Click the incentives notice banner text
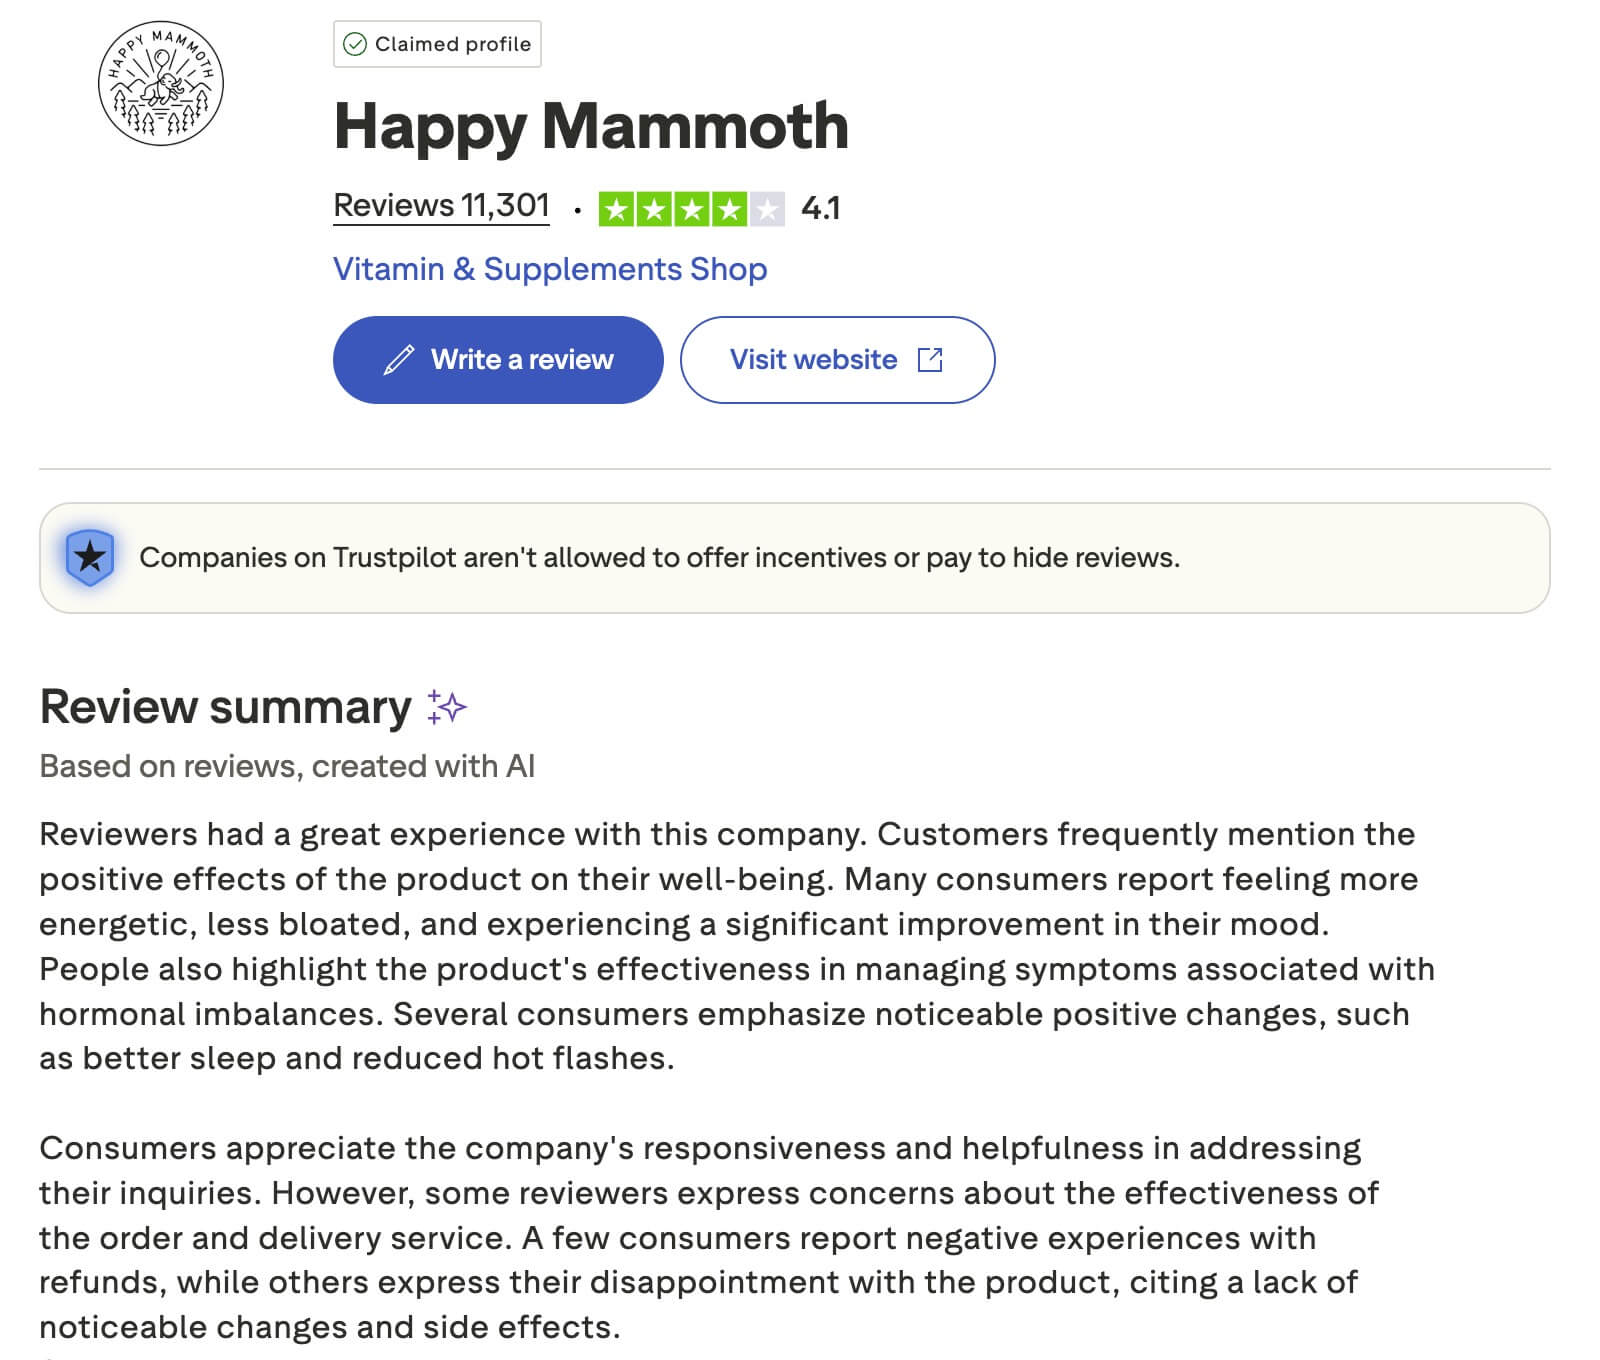 pyautogui.click(x=659, y=558)
